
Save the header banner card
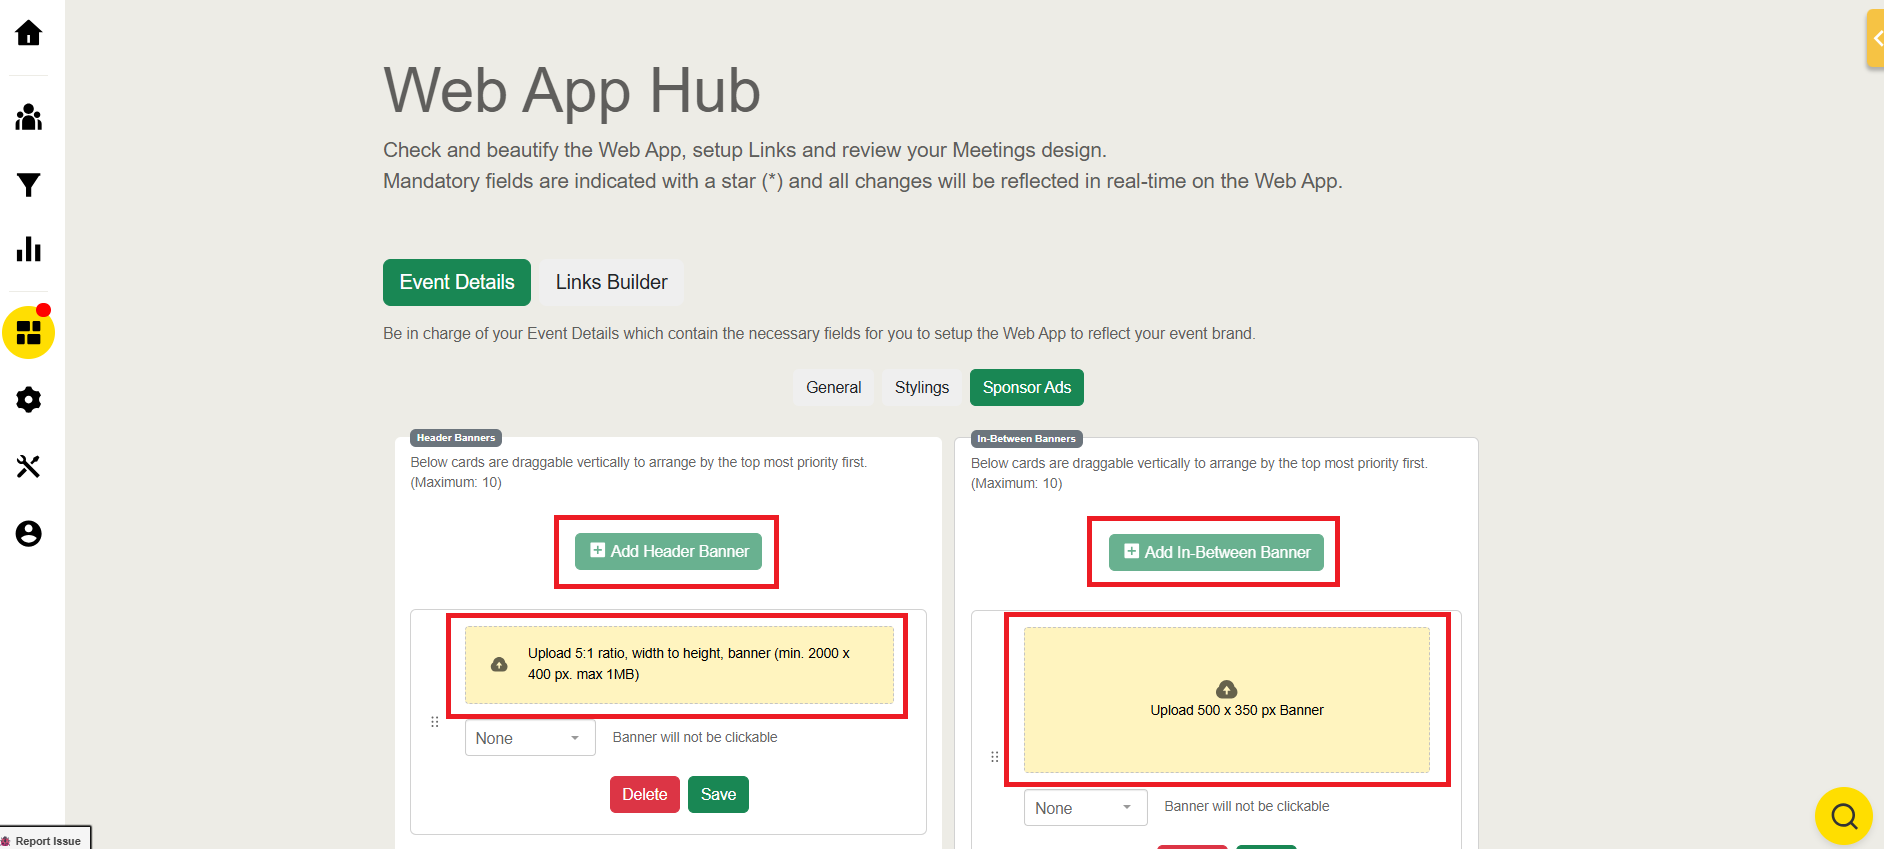[x=718, y=795]
